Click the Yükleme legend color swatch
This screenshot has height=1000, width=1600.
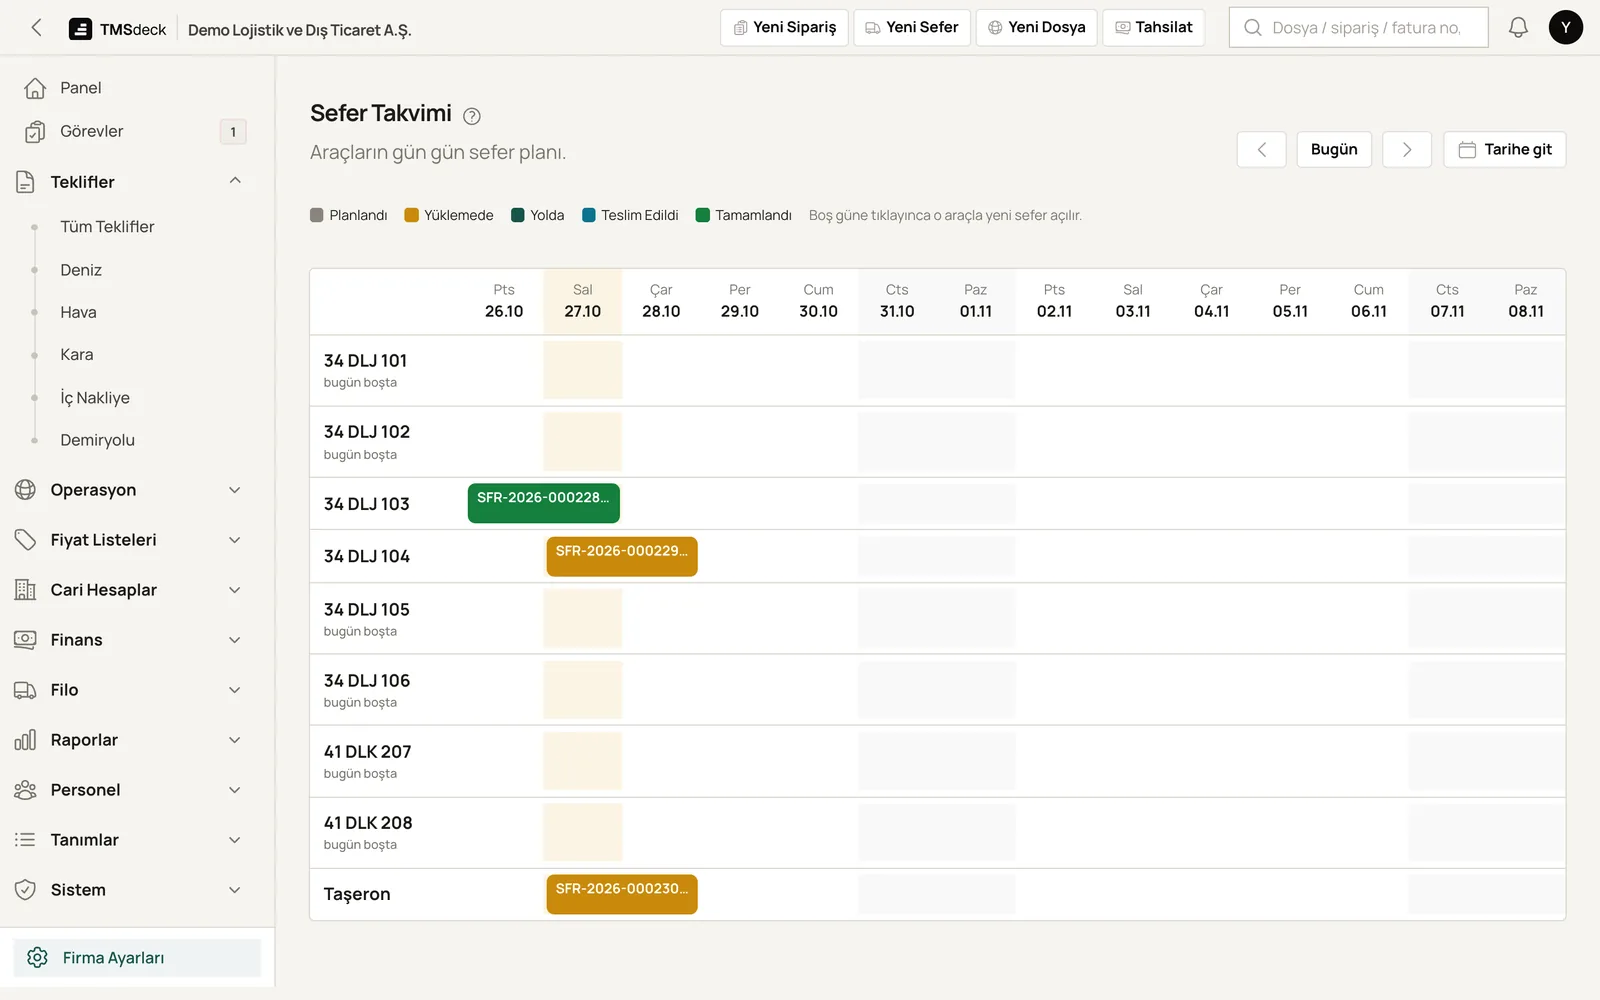point(411,215)
